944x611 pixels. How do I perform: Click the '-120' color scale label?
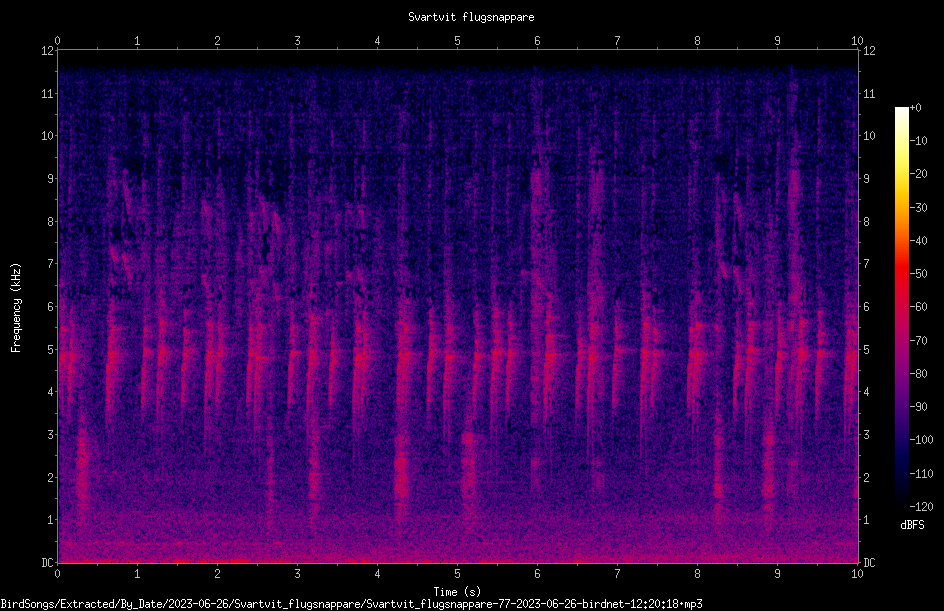(x=921, y=506)
